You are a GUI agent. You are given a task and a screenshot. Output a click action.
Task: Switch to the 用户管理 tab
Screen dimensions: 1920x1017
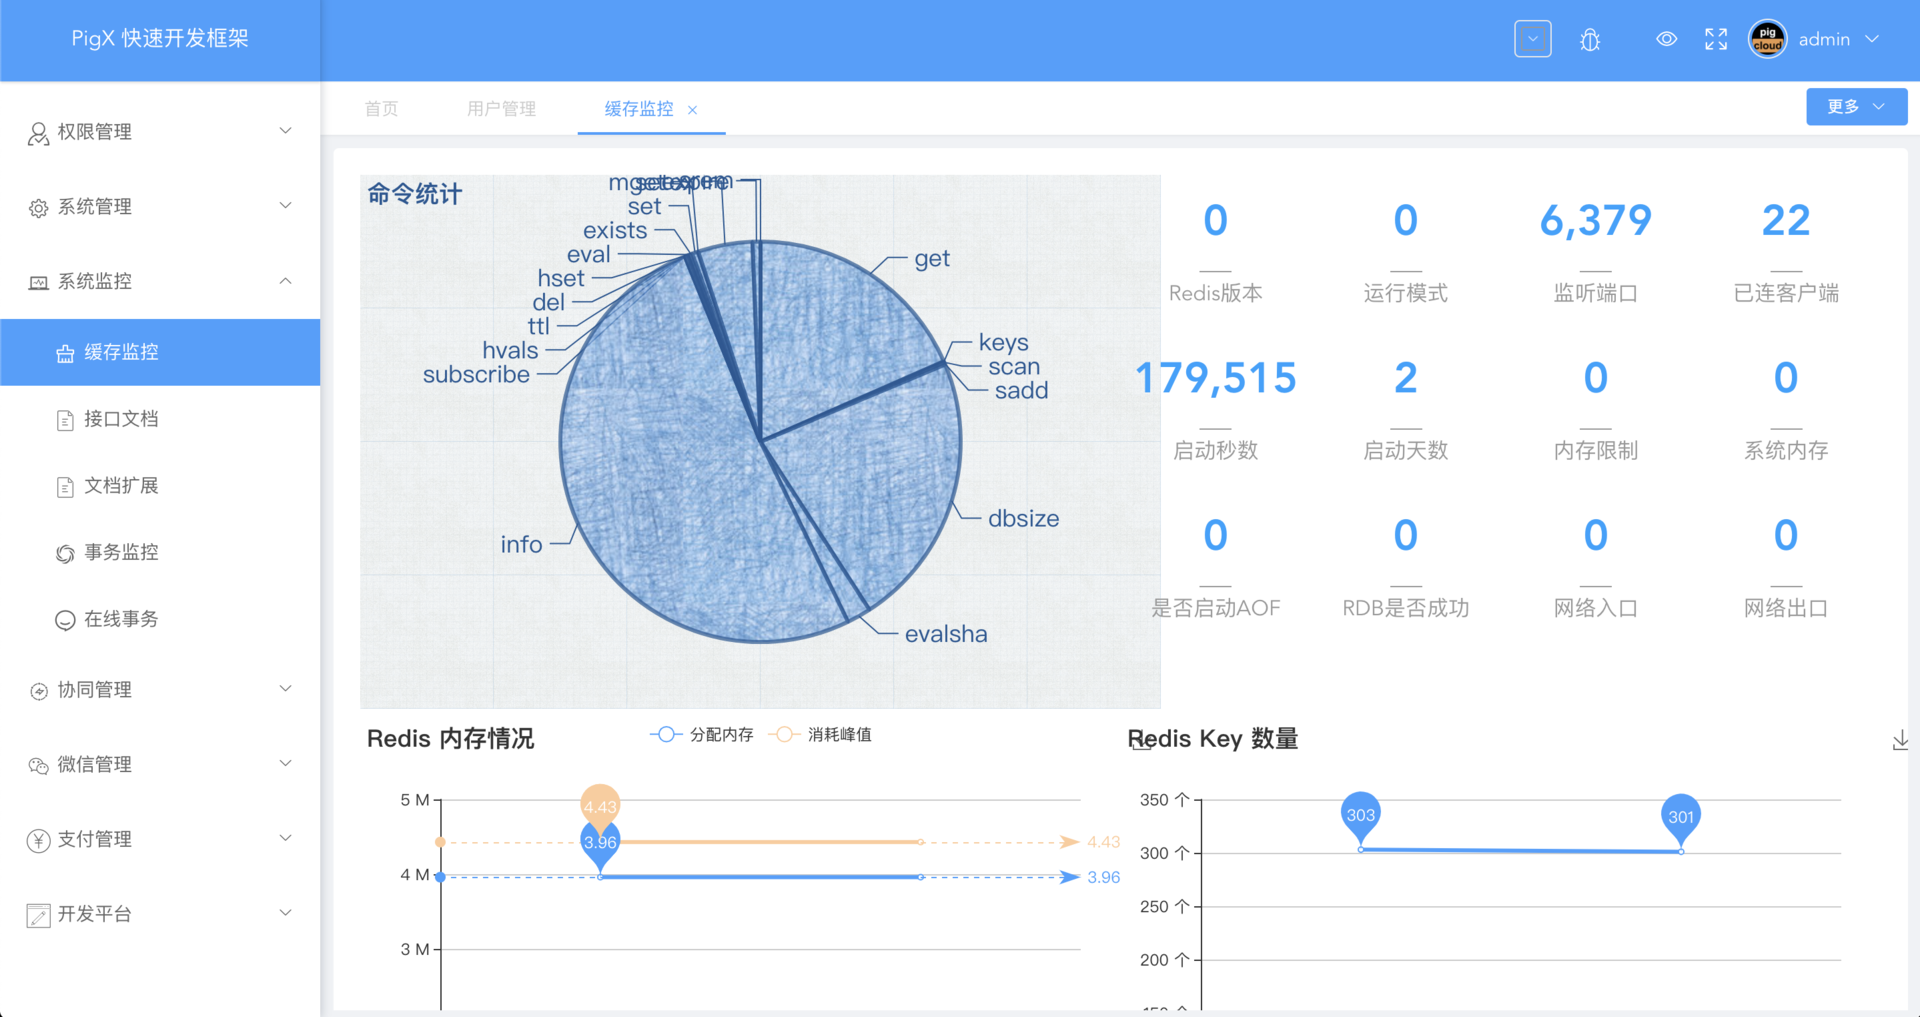pos(502,109)
